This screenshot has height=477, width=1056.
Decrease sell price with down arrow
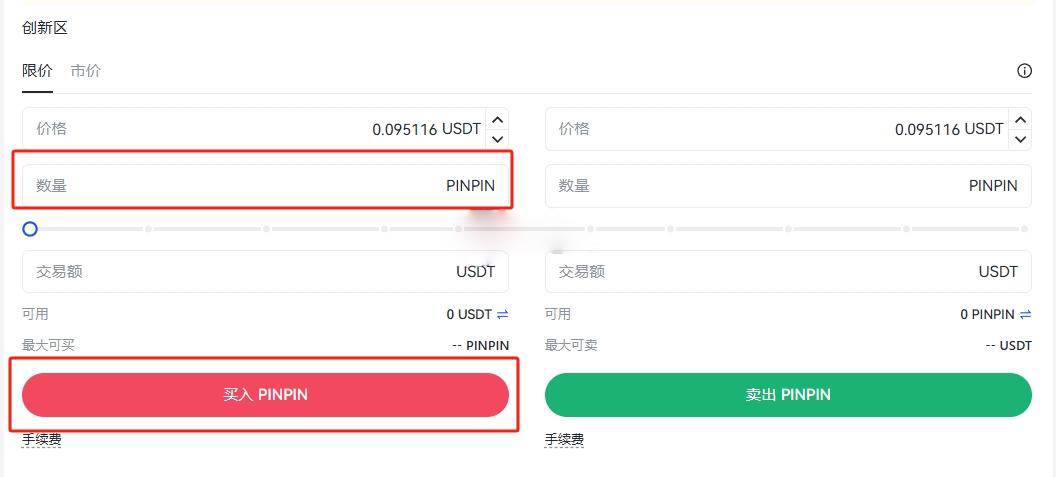(x=1020, y=139)
